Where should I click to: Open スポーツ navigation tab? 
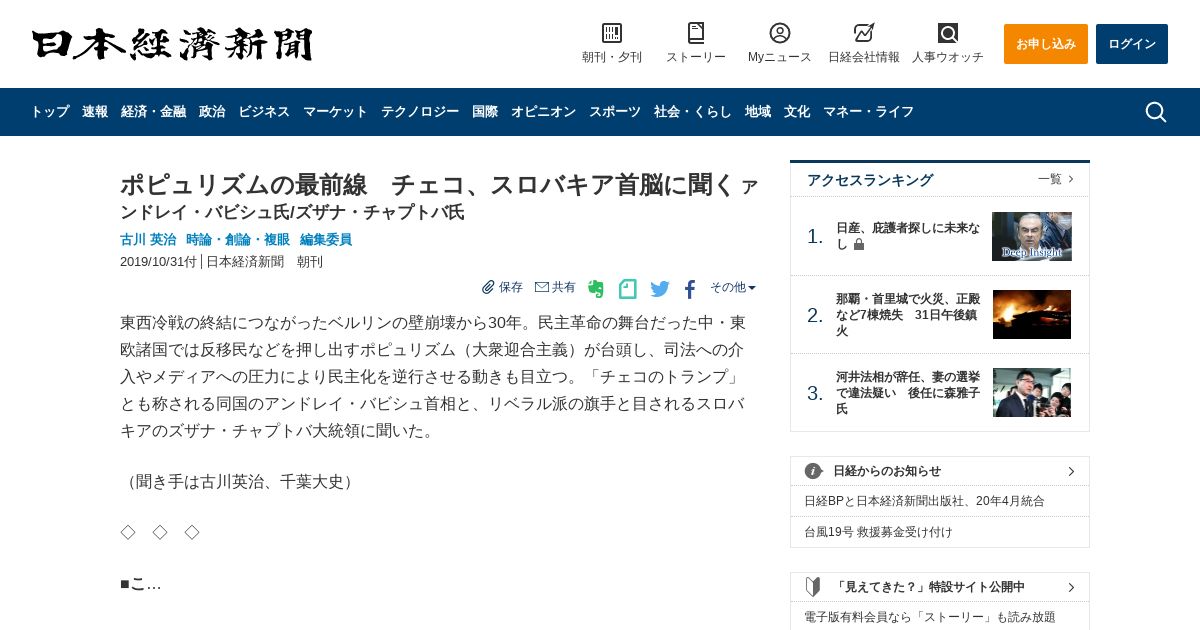[615, 112]
